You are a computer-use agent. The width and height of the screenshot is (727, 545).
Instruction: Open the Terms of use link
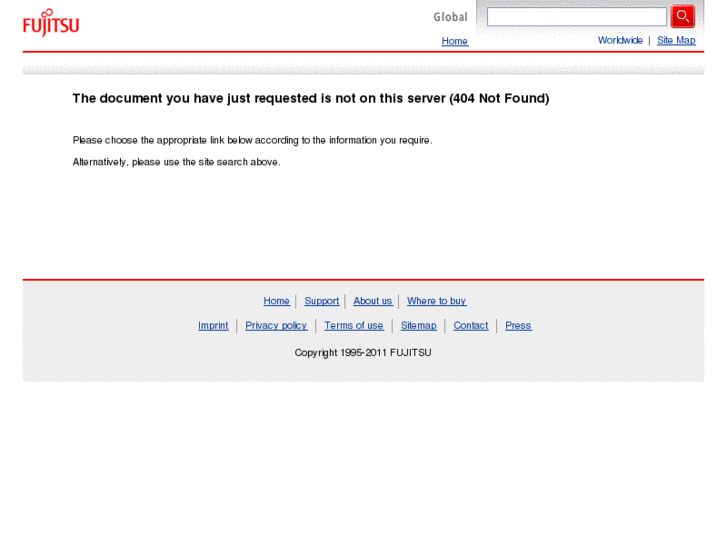point(354,326)
